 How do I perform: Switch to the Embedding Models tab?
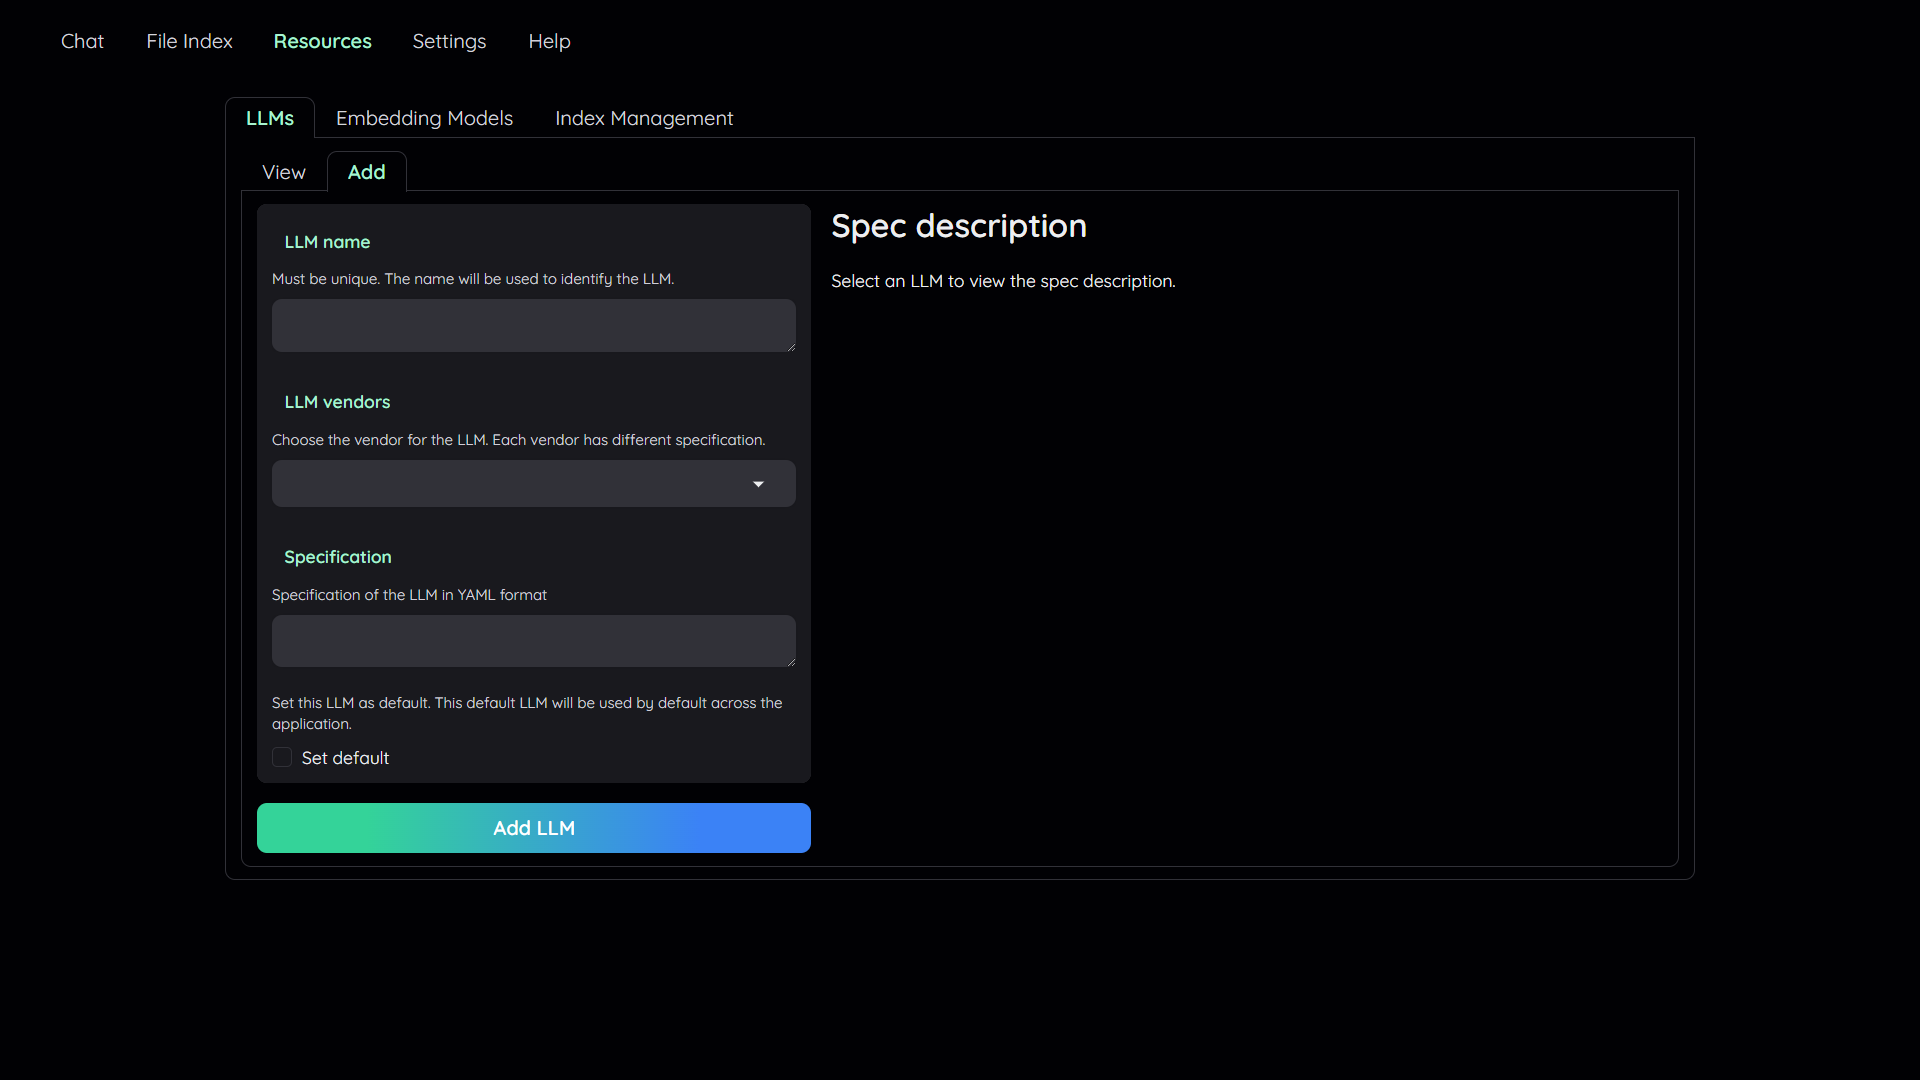click(424, 118)
